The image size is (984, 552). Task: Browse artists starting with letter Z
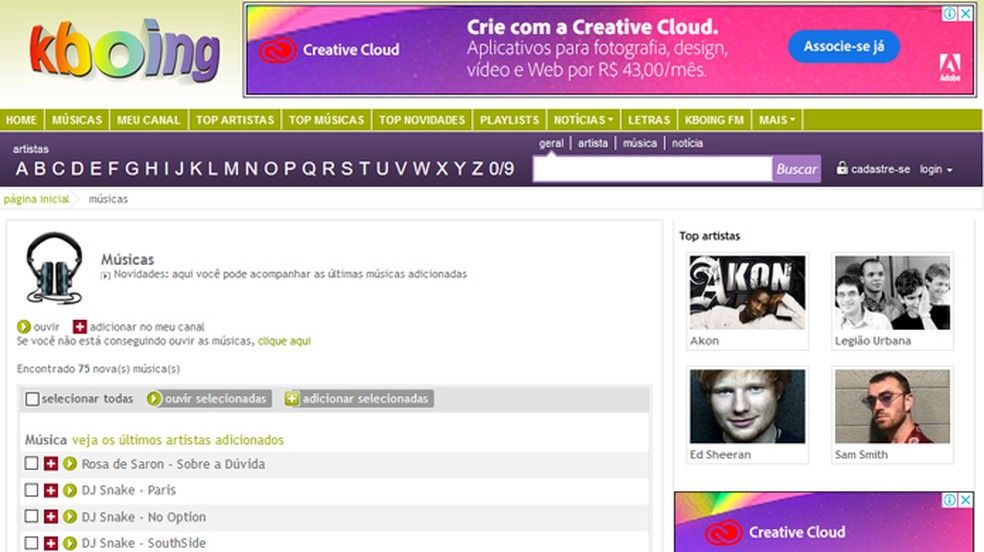(x=478, y=169)
